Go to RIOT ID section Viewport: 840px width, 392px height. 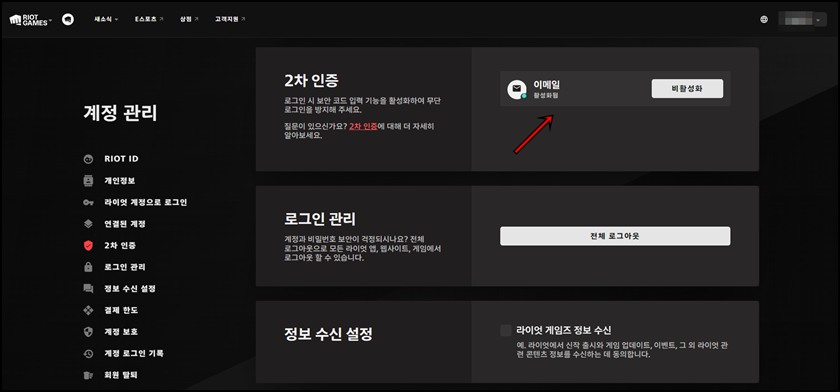(x=122, y=159)
